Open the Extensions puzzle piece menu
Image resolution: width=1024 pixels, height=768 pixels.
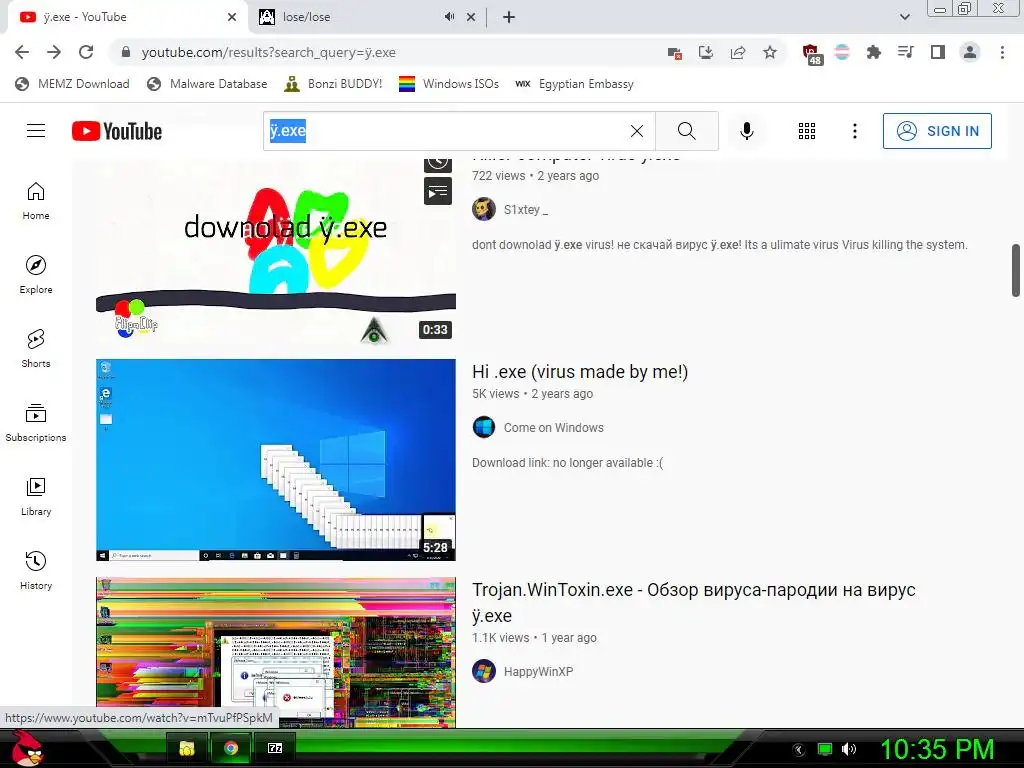pyautogui.click(x=873, y=52)
